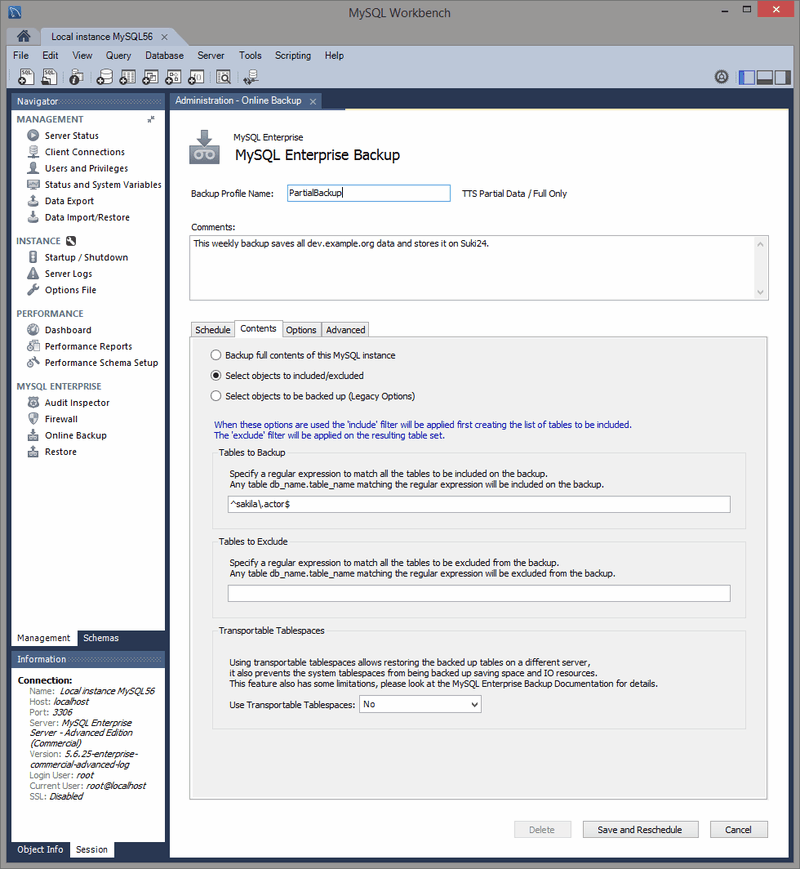Click the search table data icon
This screenshot has width=800, height=869.
tap(223, 76)
